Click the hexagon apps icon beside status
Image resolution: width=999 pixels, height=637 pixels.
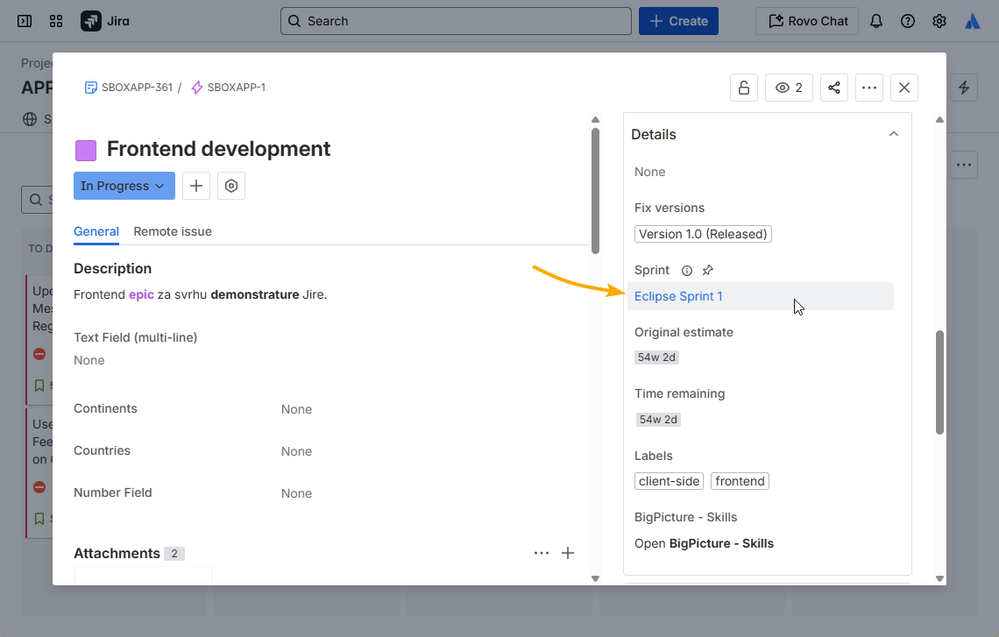pos(231,186)
